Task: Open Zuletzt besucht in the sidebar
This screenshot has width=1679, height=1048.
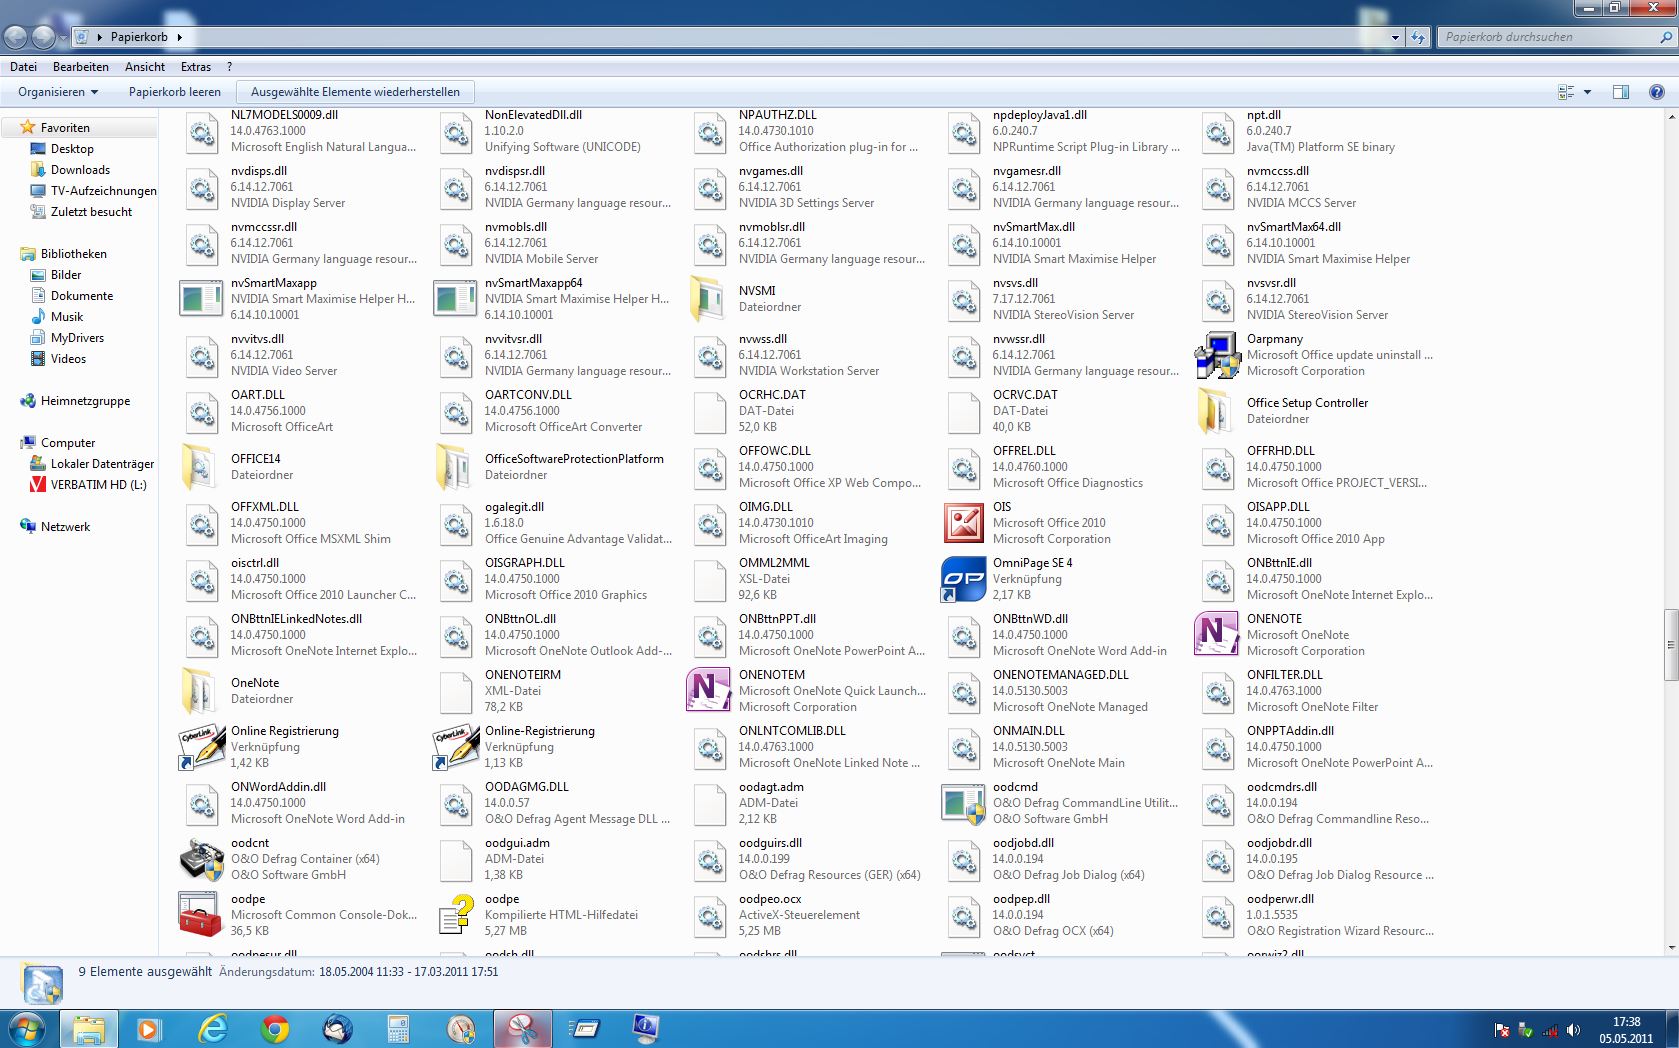Action: (91, 212)
